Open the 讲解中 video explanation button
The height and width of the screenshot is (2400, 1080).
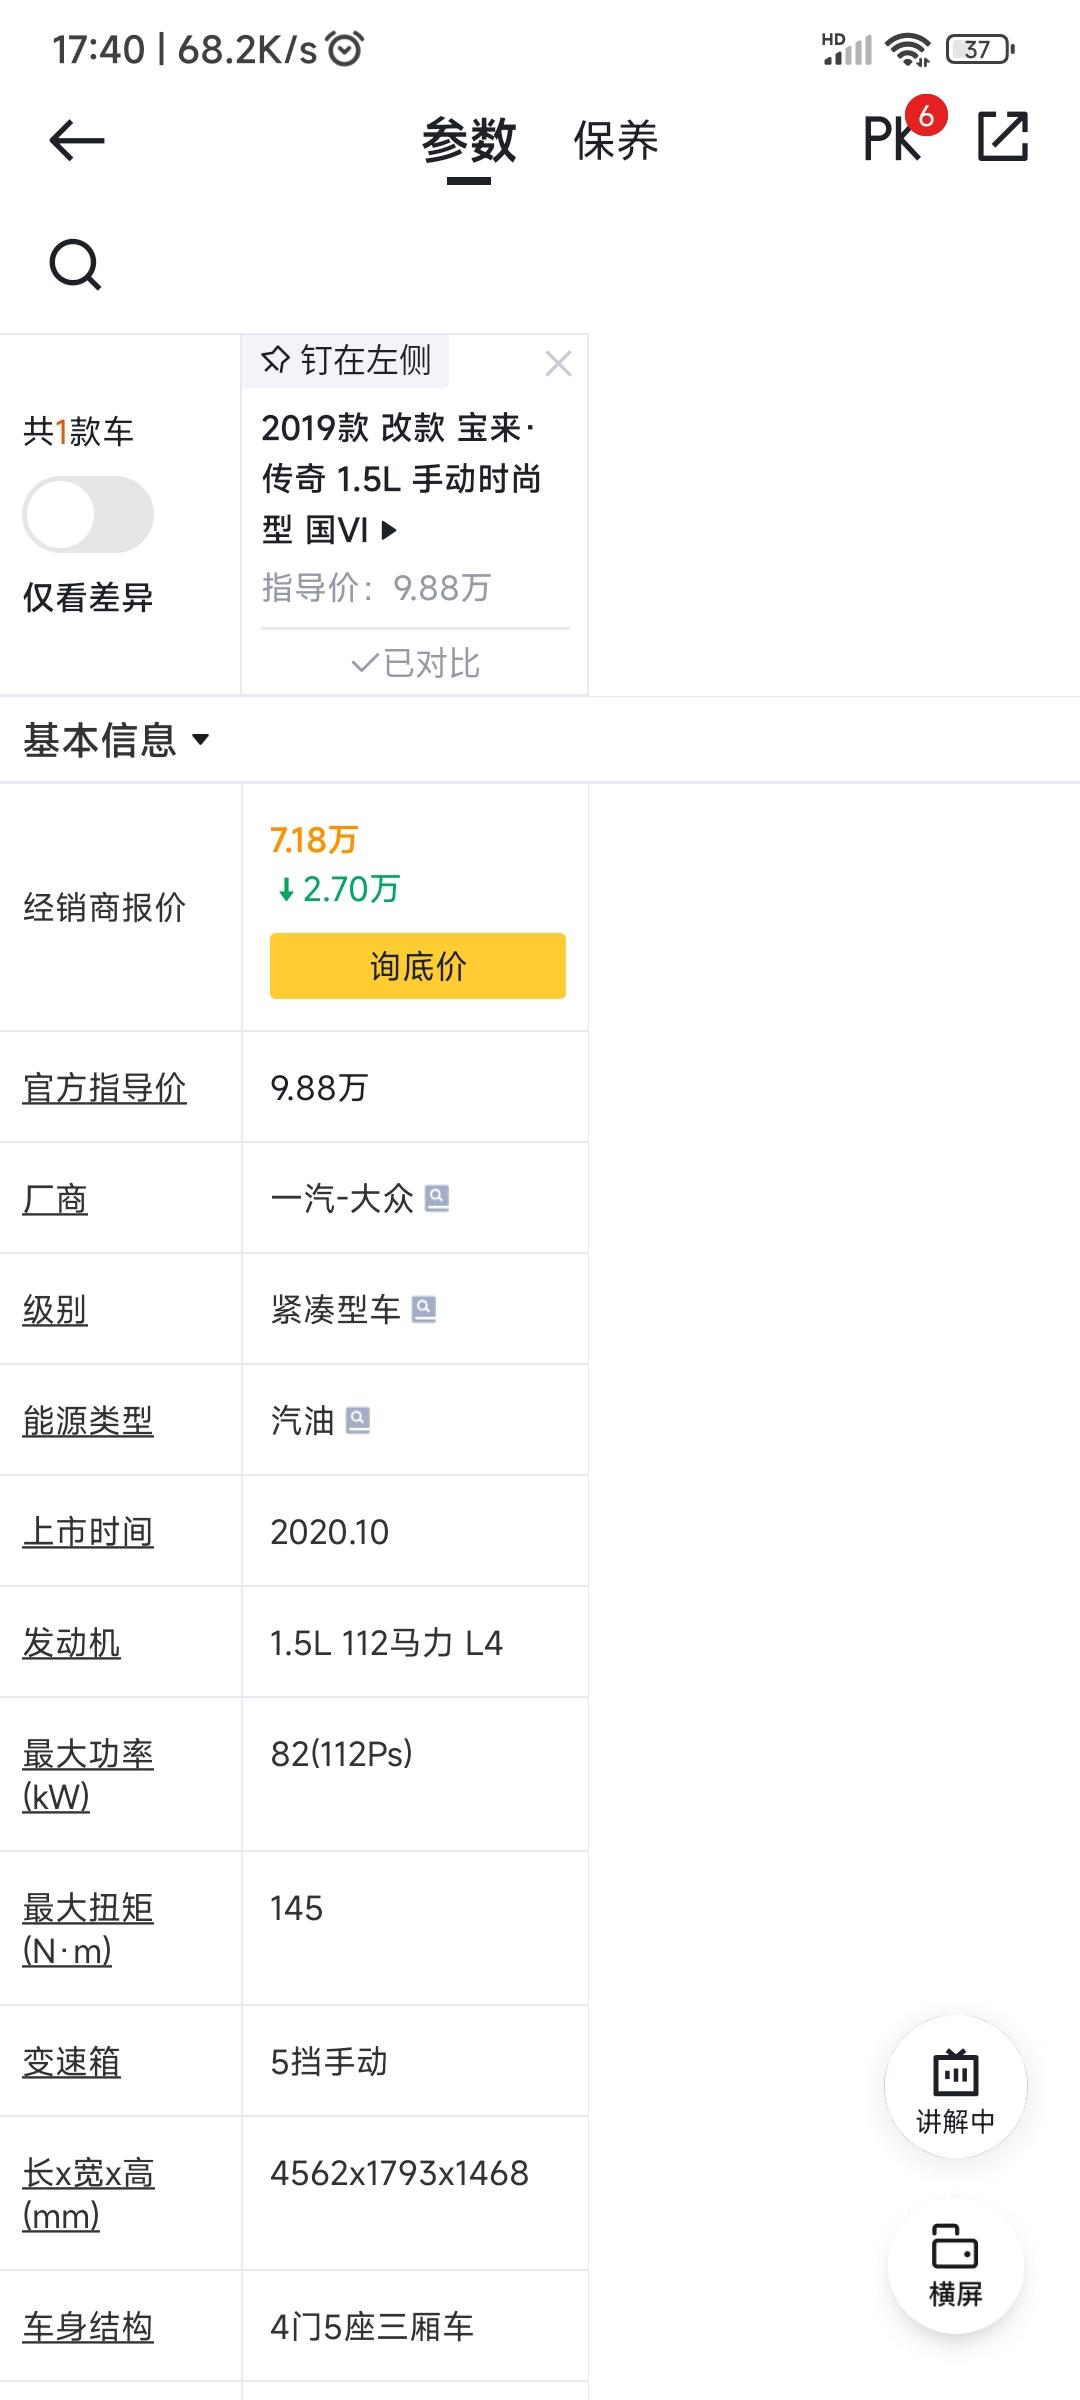point(955,2087)
